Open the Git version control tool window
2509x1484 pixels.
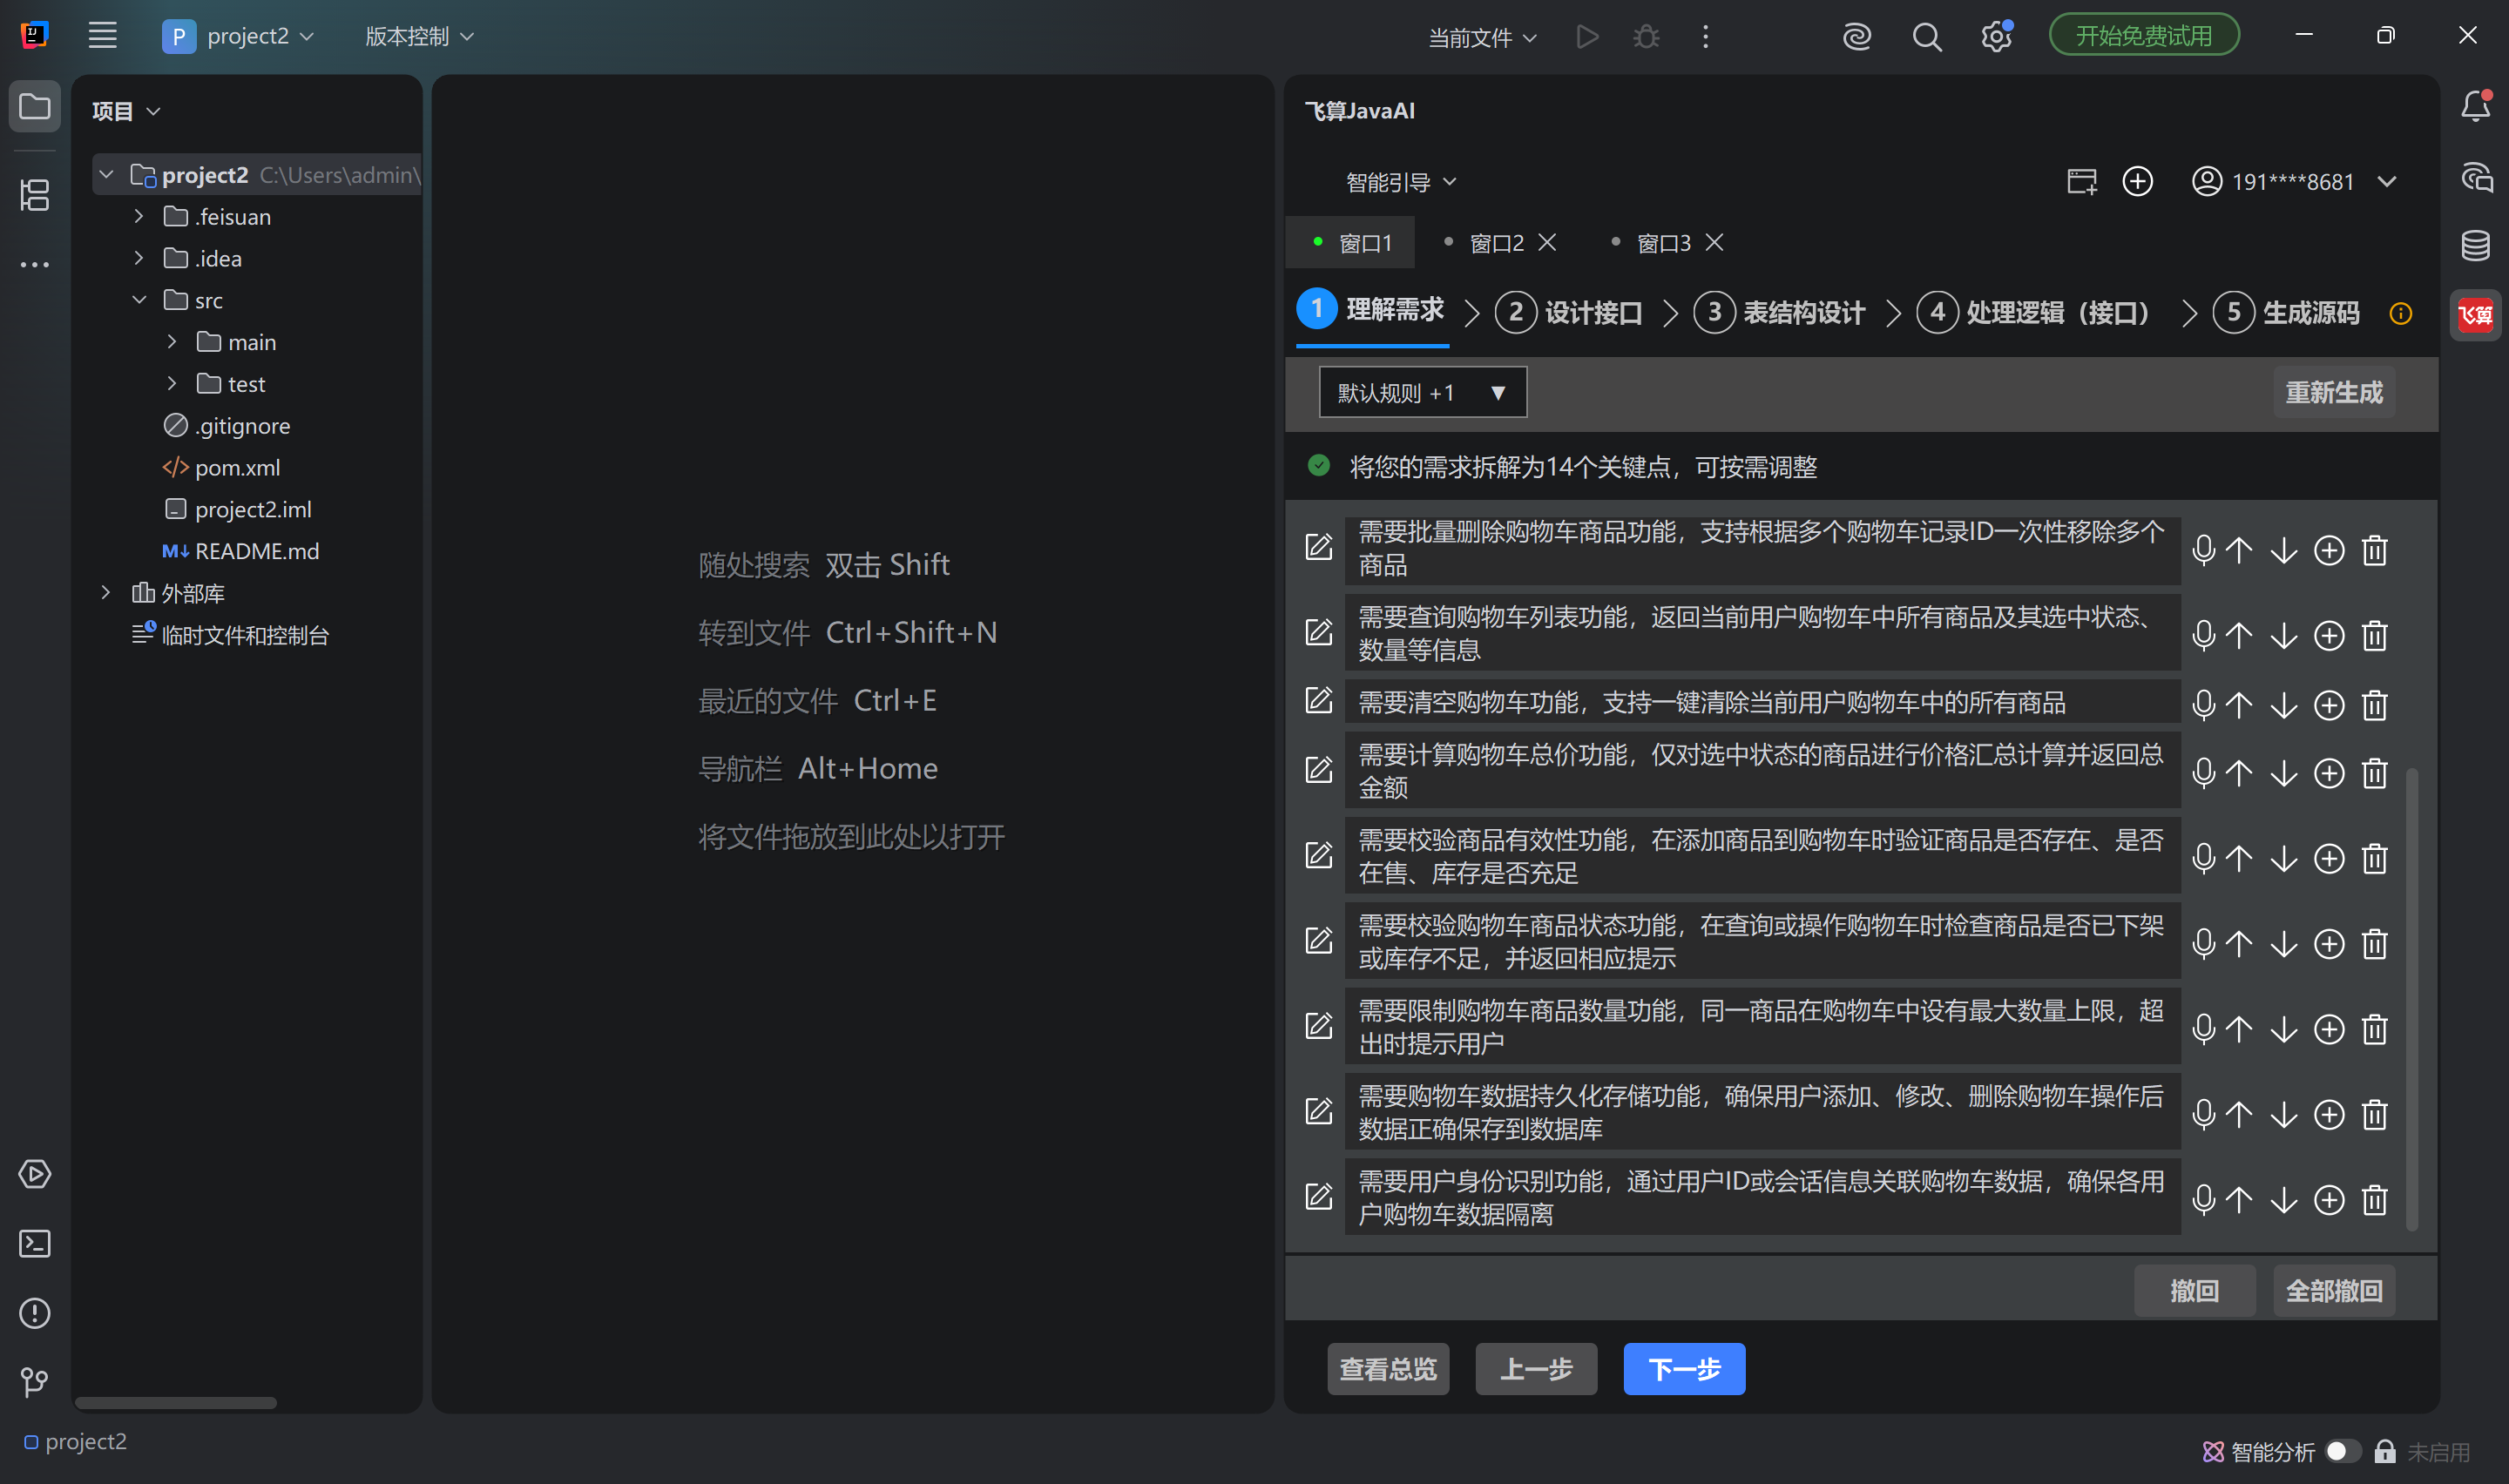[x=35, y=1382]
